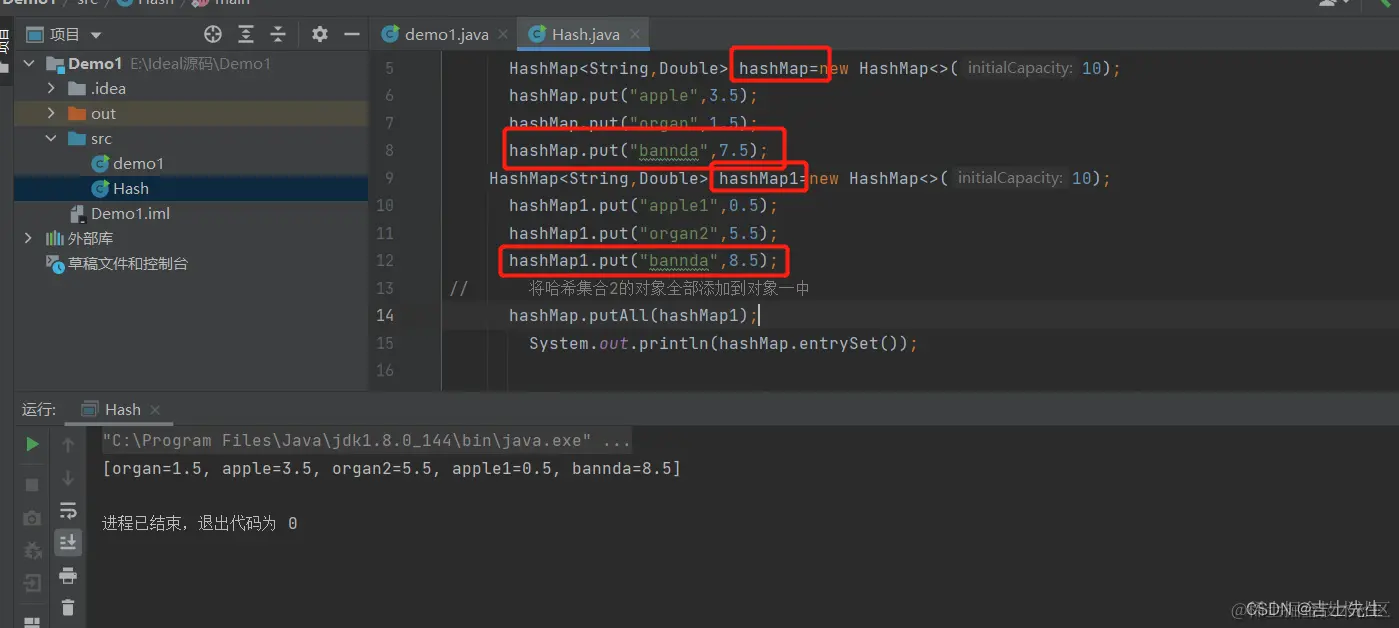Click 进程已结束 exit code message

click(199, 524)
